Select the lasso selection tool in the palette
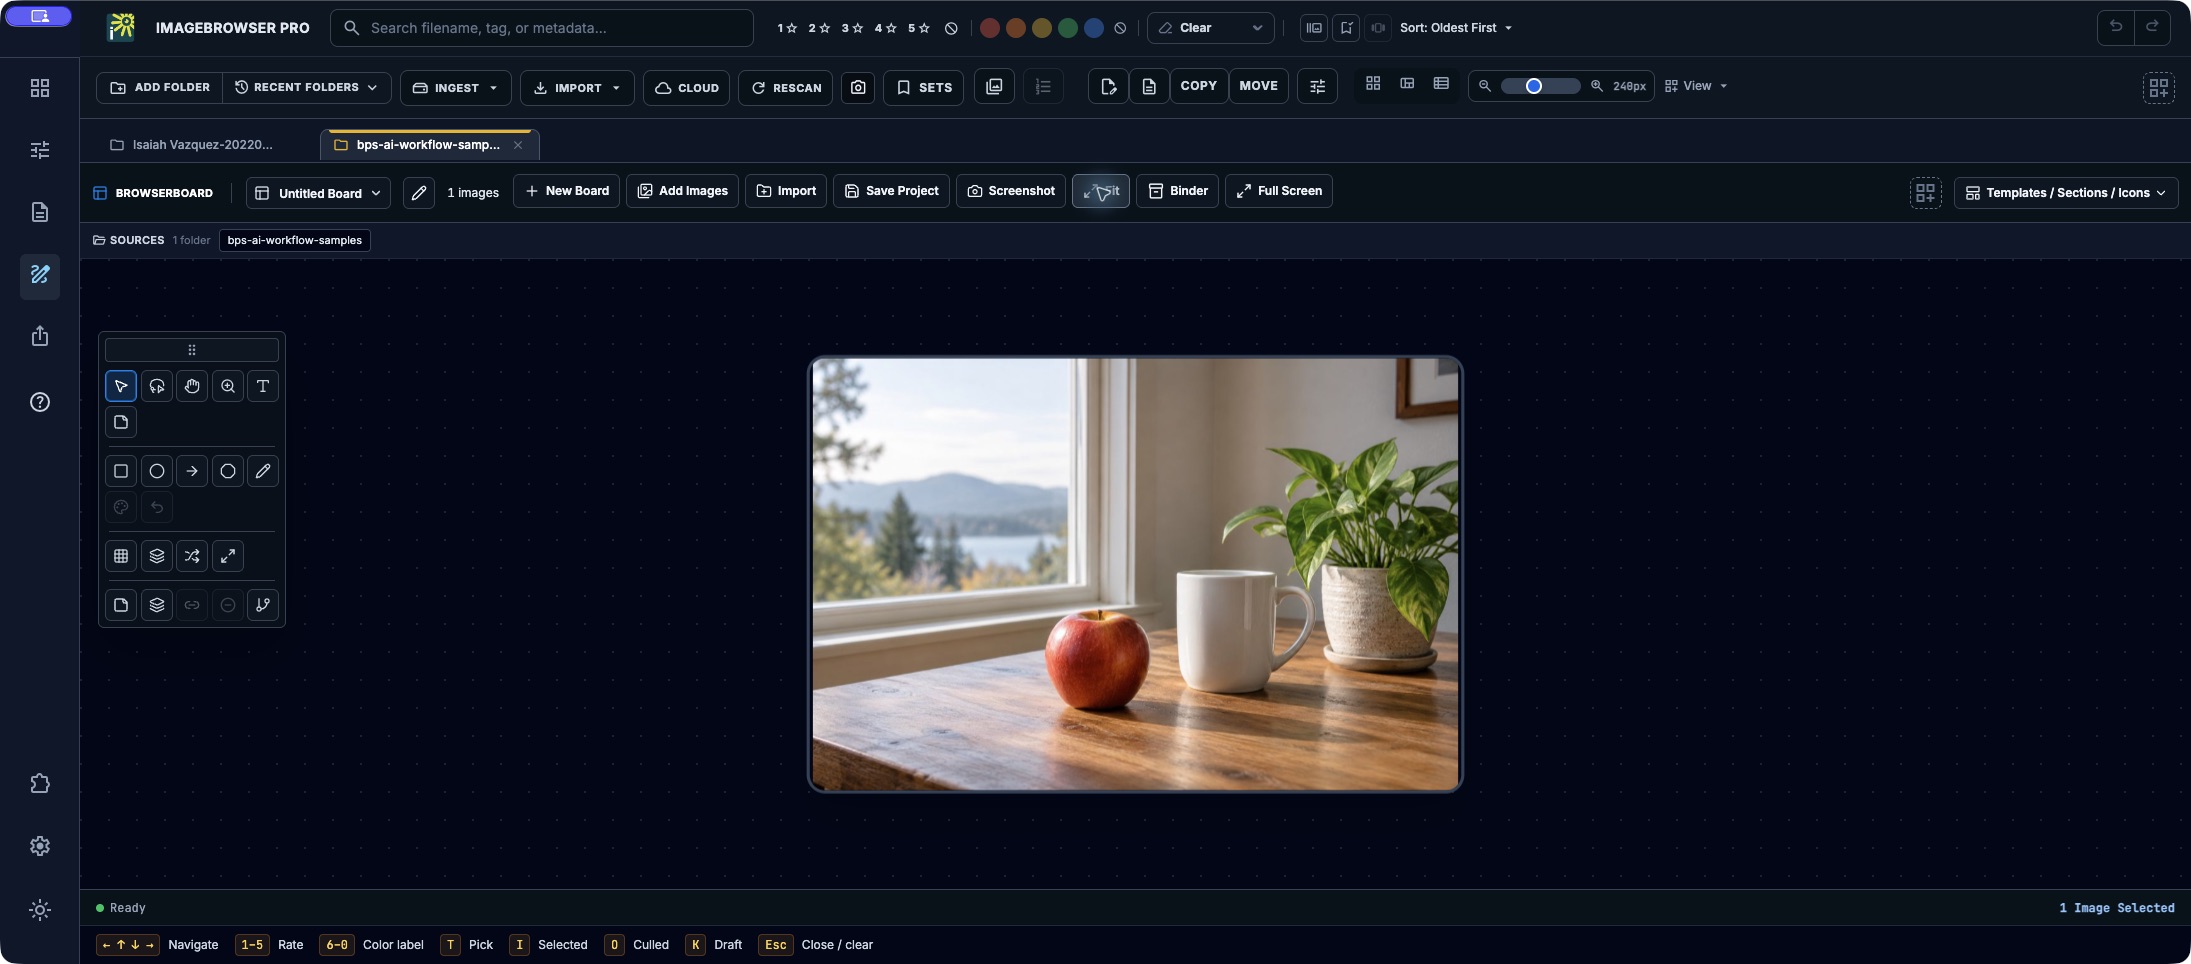This screenshot has height=964, width=2191. [157, 386]
